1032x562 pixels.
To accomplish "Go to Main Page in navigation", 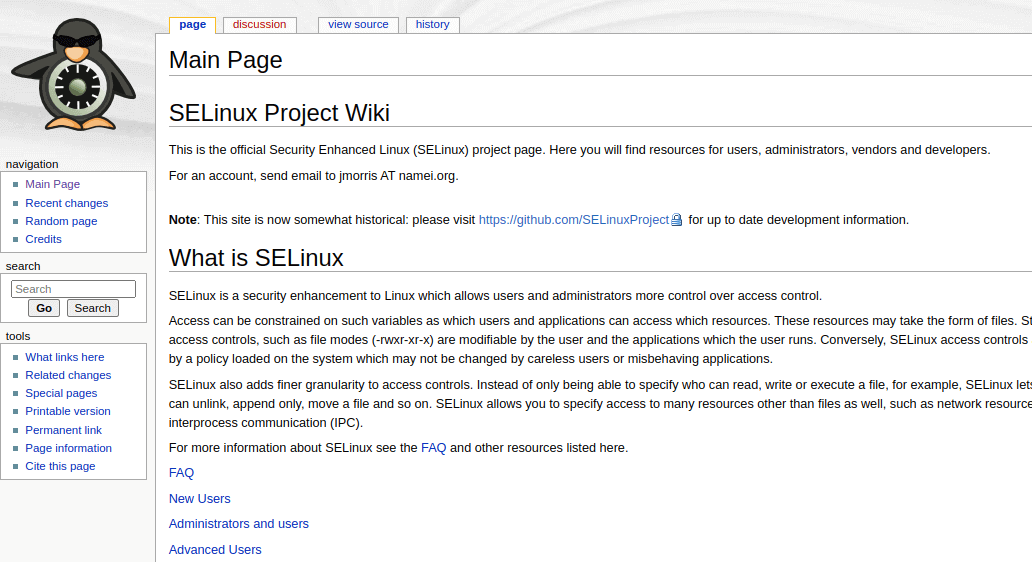I will [x=53, y=184].
